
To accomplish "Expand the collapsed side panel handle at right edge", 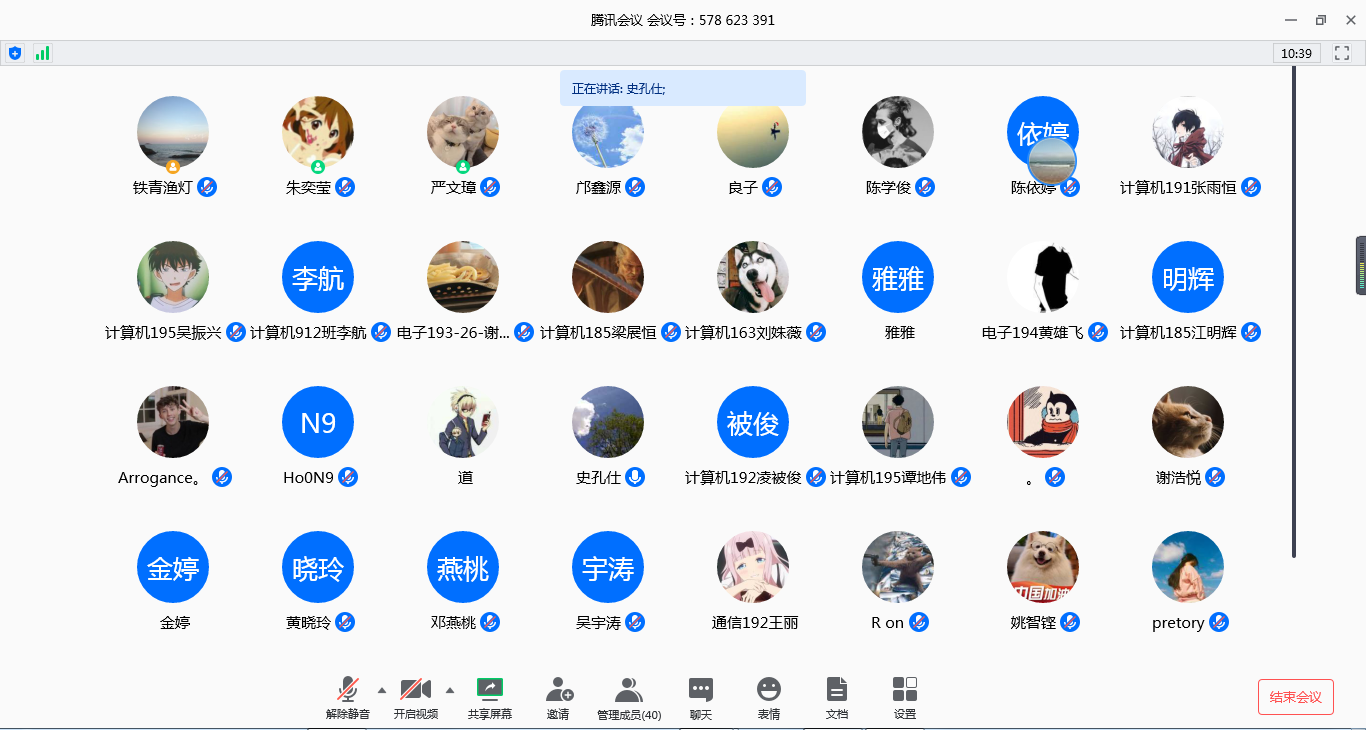I will [1360, 265].
